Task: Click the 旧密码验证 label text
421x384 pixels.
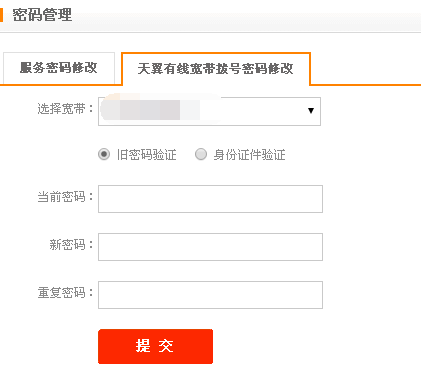Action: [x=146, y=155]
